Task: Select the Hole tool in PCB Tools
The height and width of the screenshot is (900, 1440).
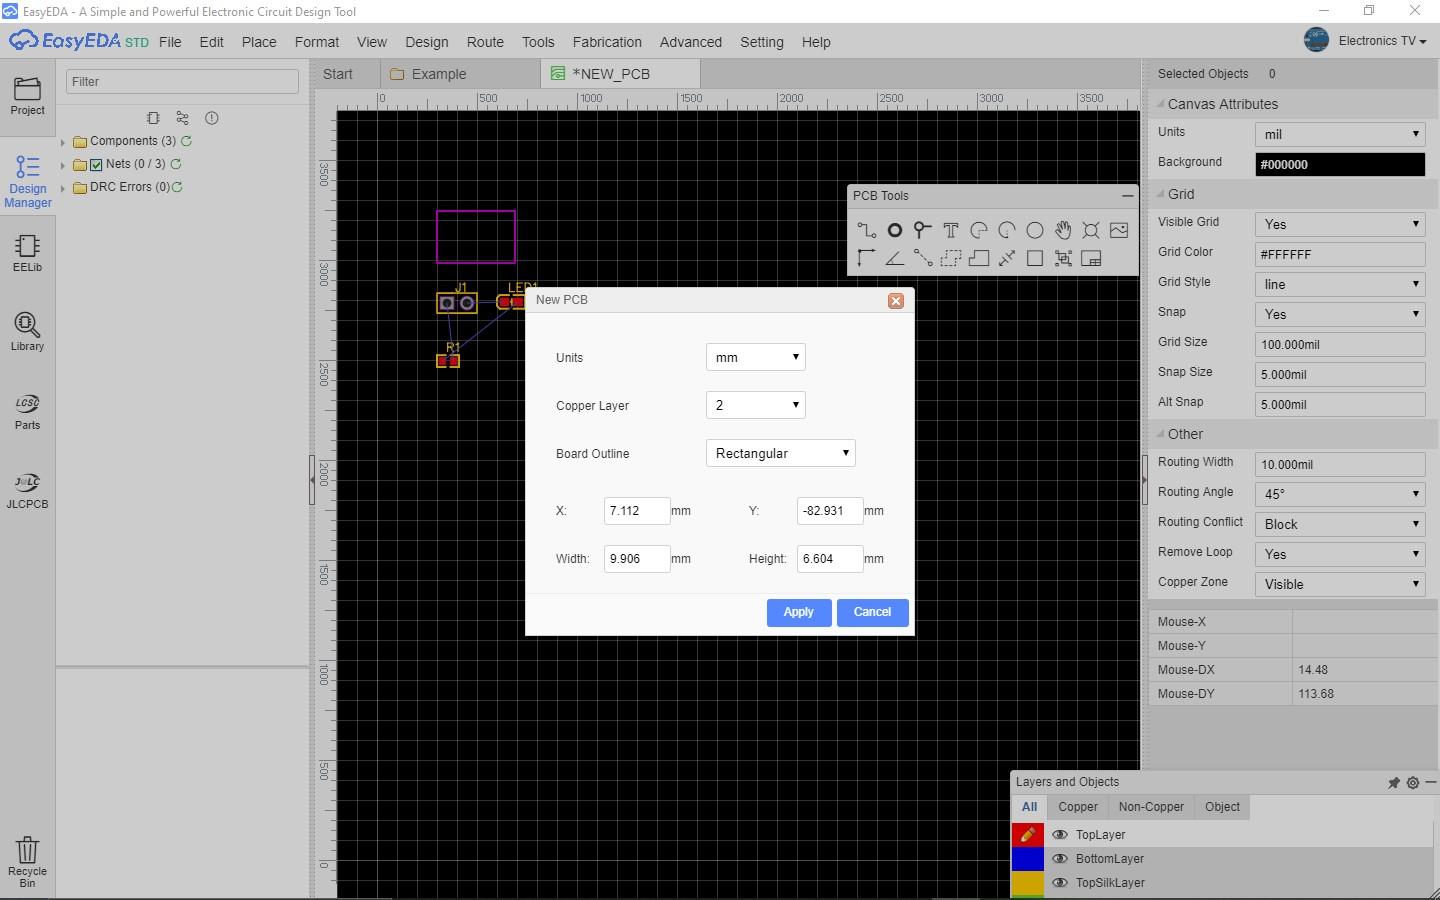Action: (1091, 230)
